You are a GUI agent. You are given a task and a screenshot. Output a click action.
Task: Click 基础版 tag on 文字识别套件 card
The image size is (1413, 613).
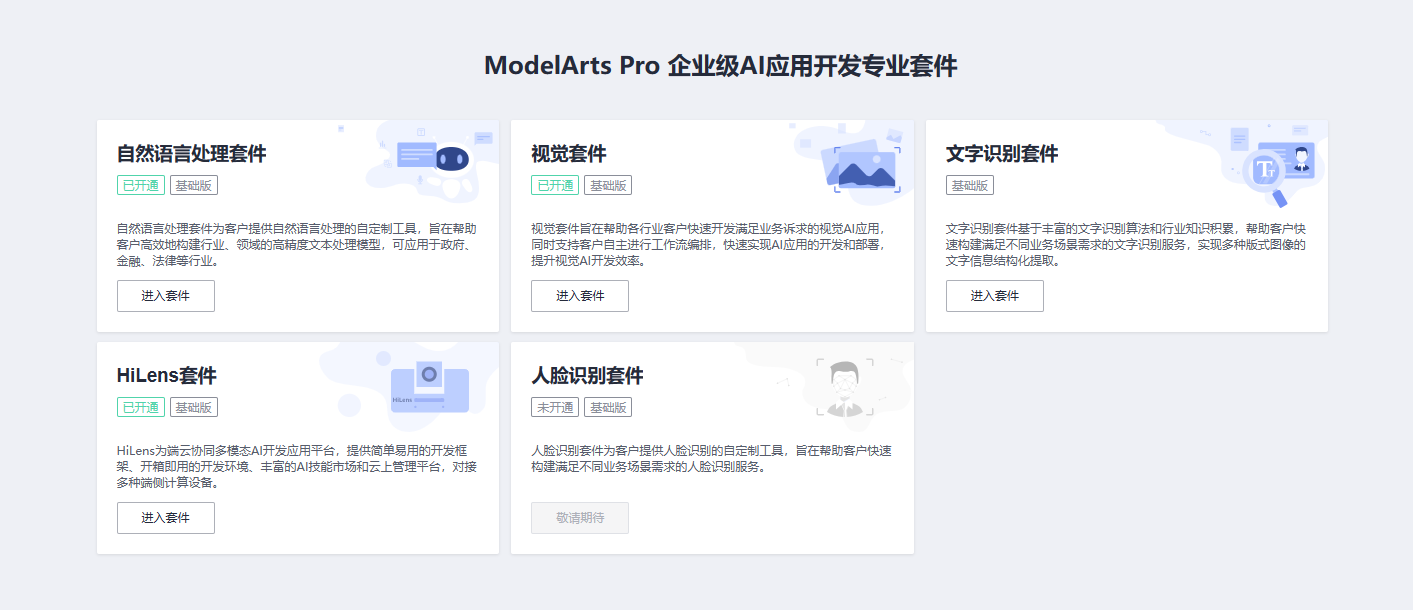coord(970,185)
